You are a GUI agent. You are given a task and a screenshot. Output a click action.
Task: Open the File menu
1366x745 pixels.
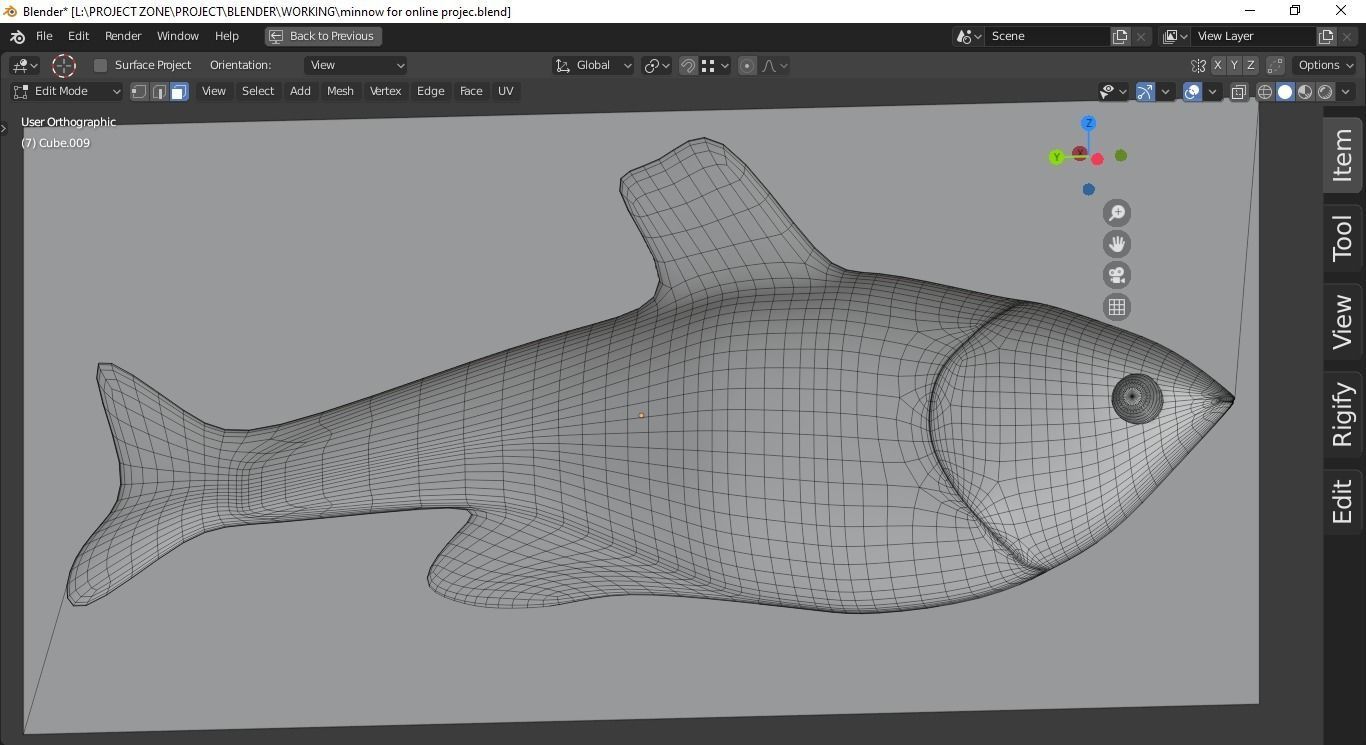click(44, 36)
